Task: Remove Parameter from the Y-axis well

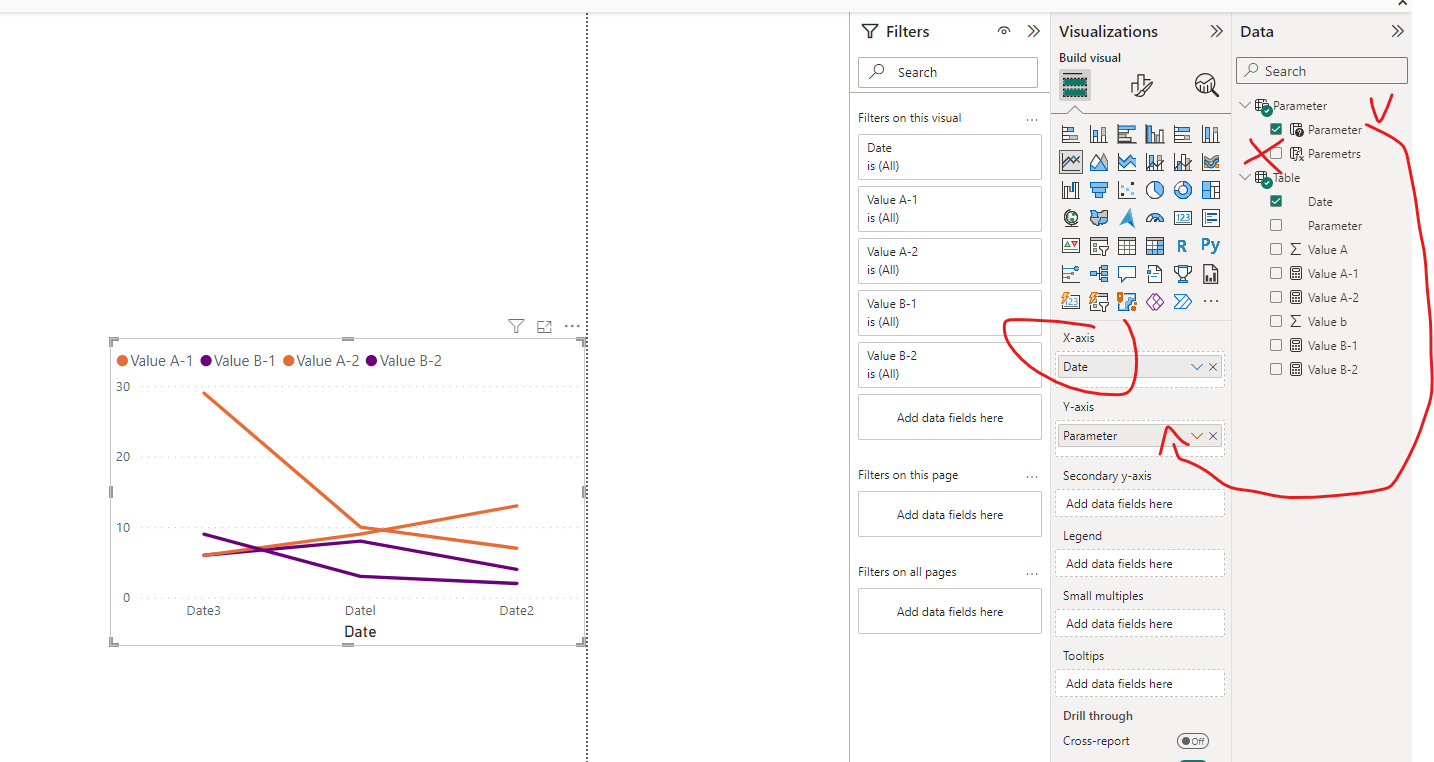Action: [x=1213, y=436]
